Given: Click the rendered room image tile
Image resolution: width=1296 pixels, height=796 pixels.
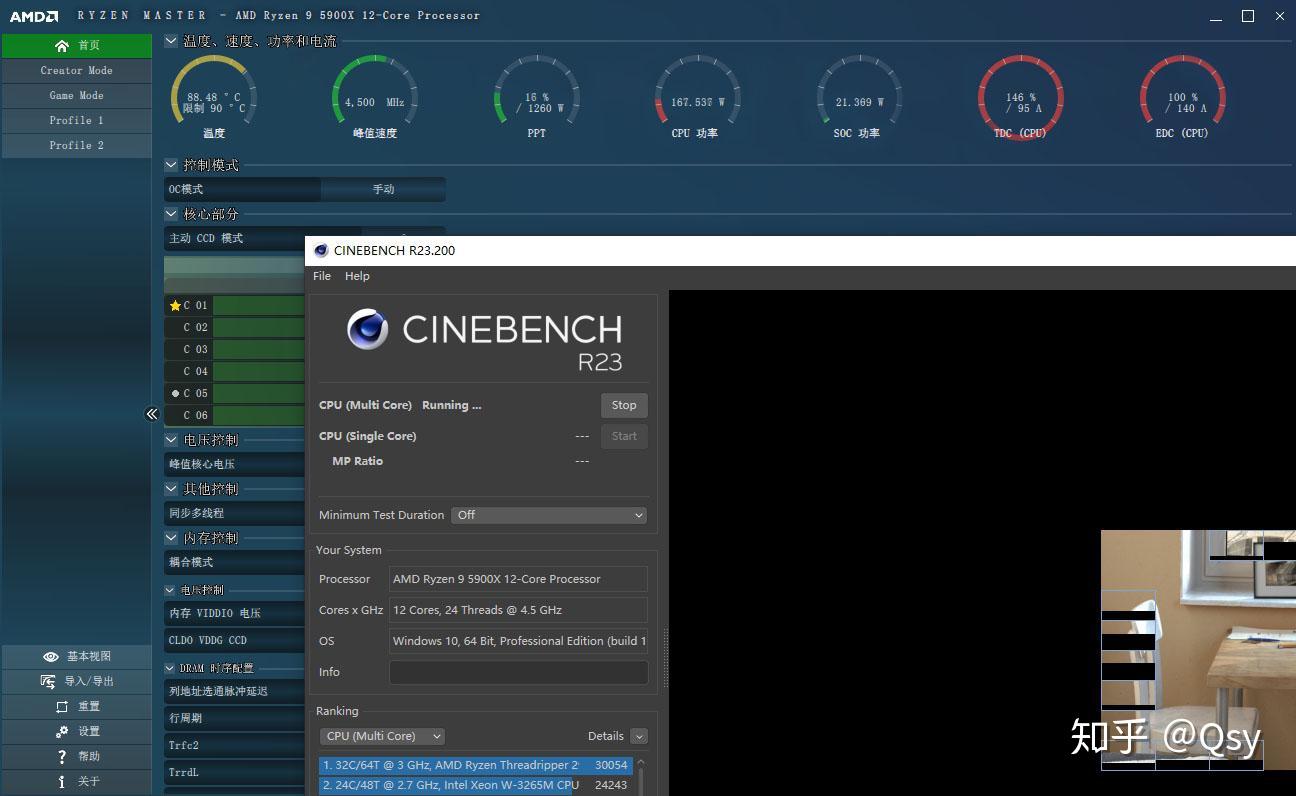Looking at the screenshot, I should click(1198, 651).
